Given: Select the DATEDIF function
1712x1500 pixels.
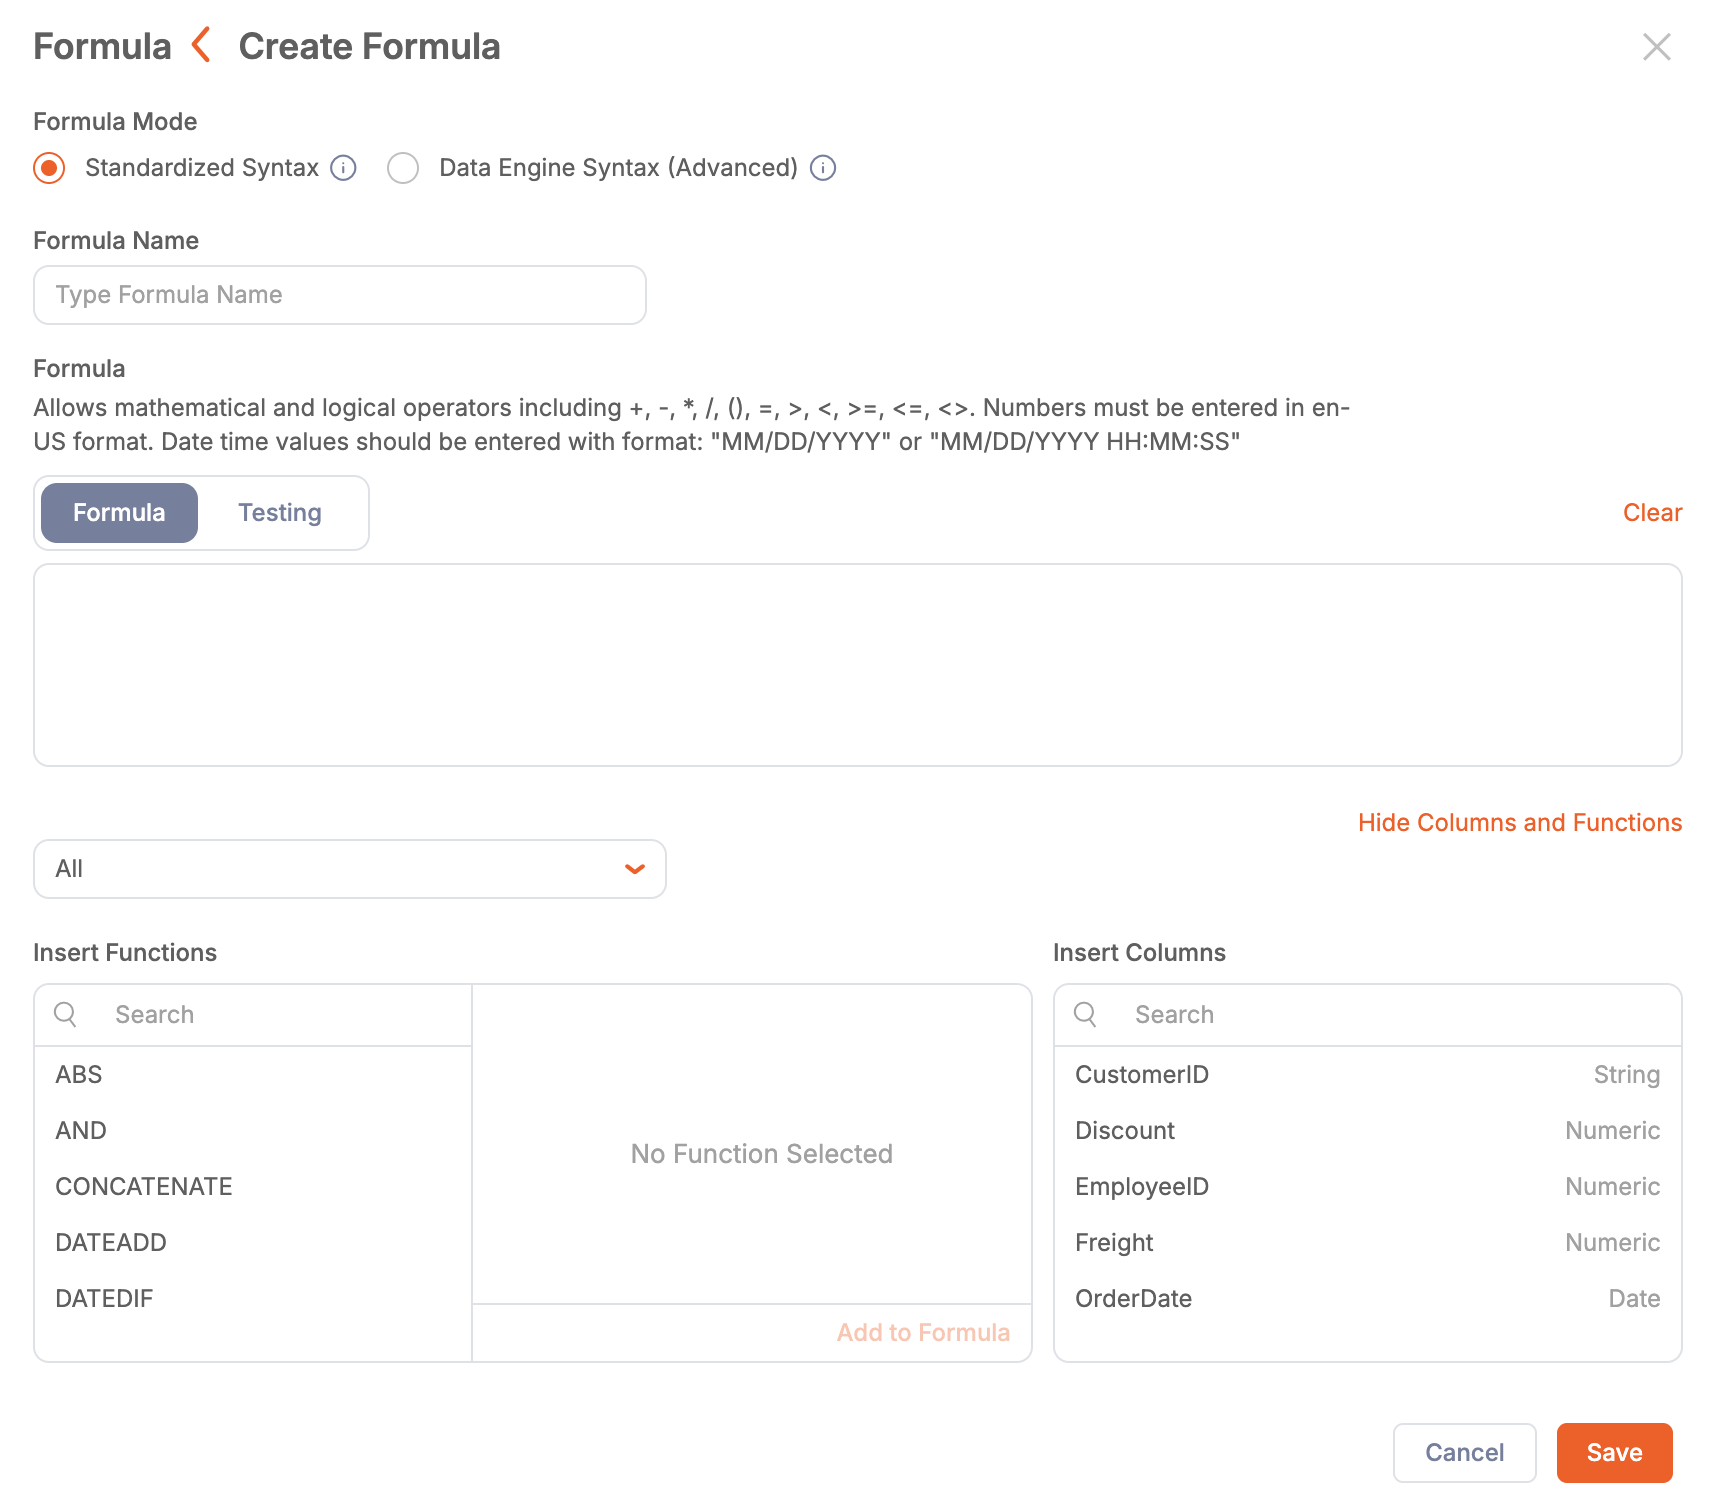Looking at the screenshot, I should point(104,1298).
